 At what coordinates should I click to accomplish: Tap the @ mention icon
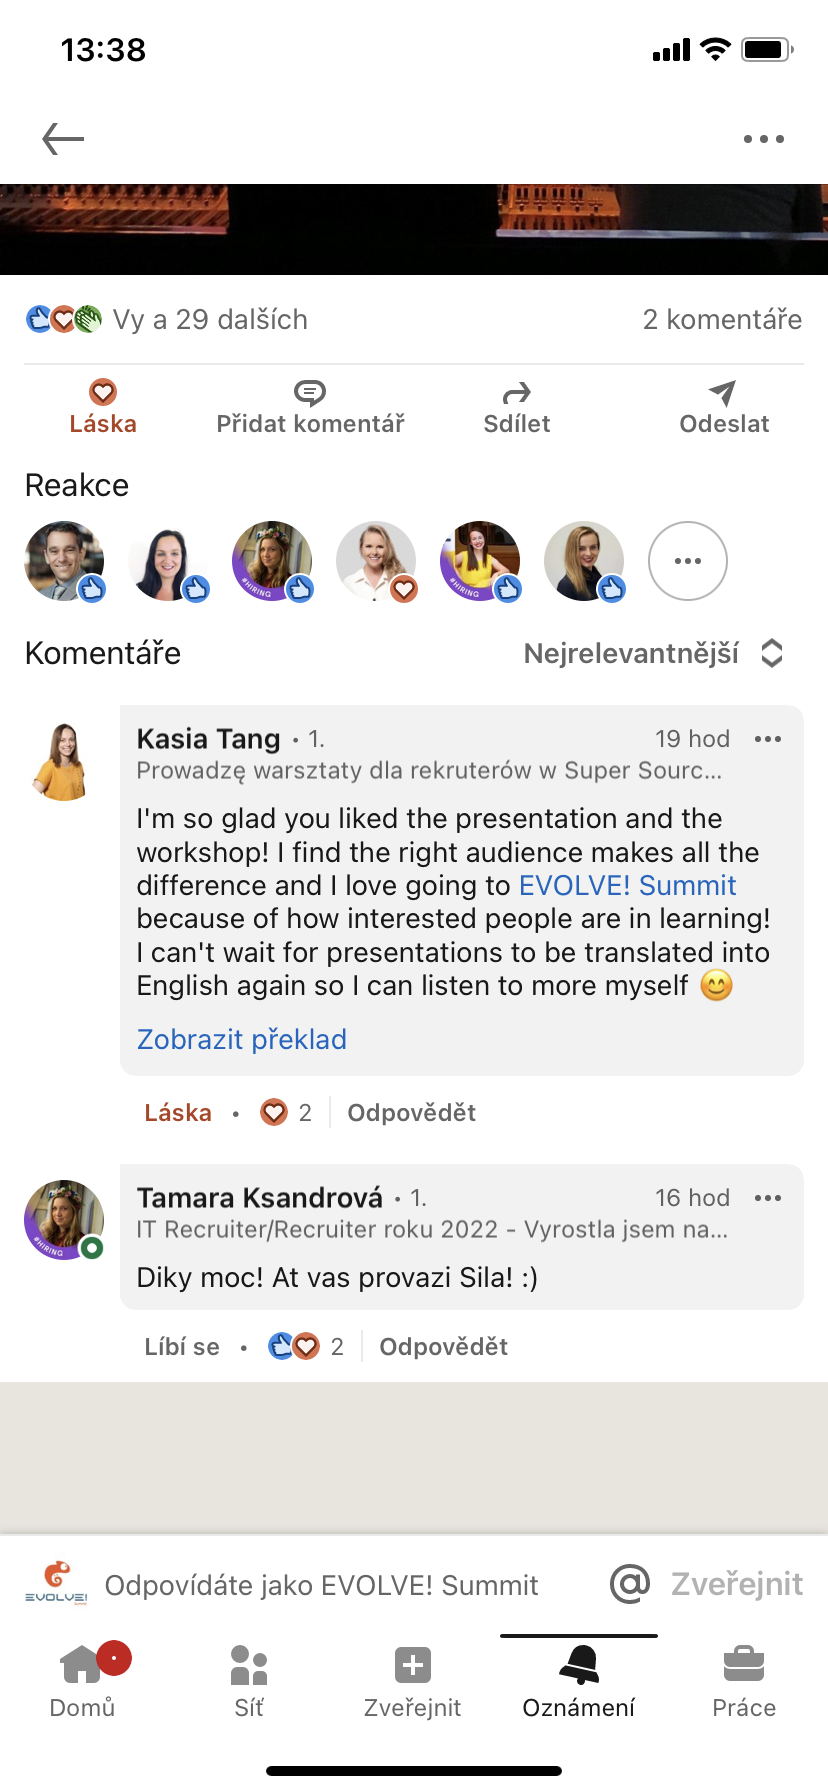click(630, 1584)
